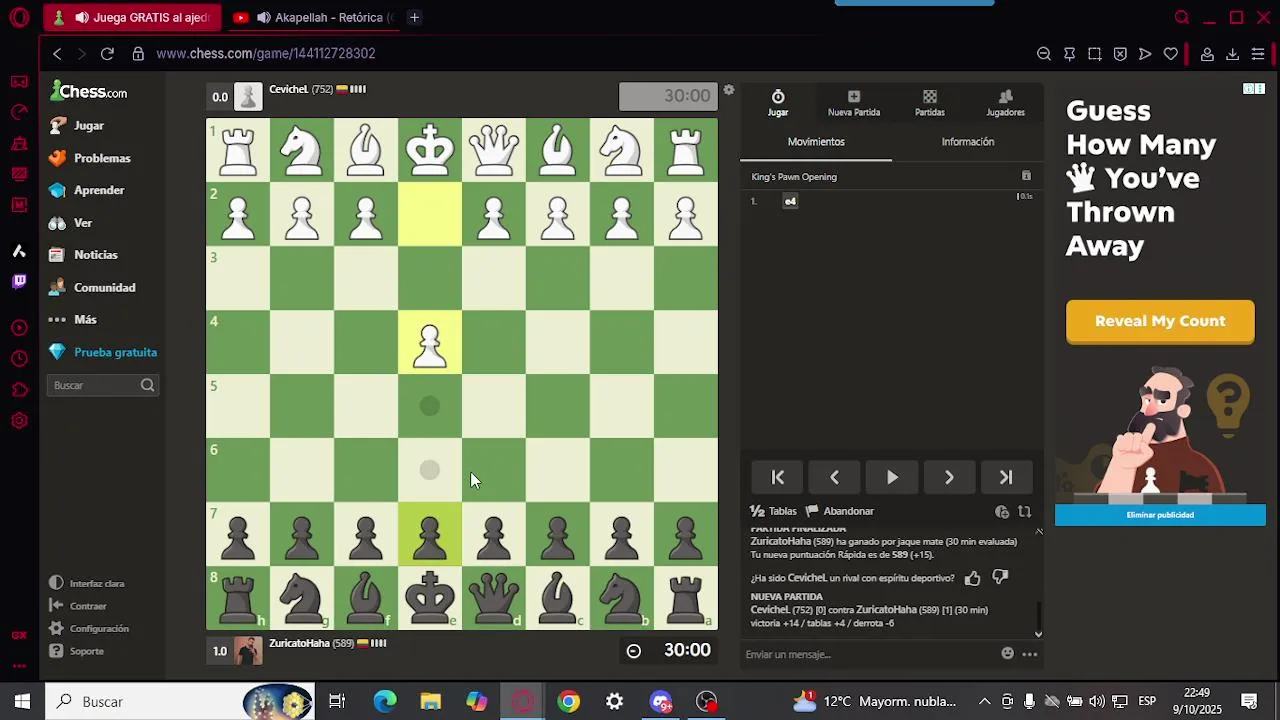Collapse the chat panel with the toggle arrow

coord(1038,531)
